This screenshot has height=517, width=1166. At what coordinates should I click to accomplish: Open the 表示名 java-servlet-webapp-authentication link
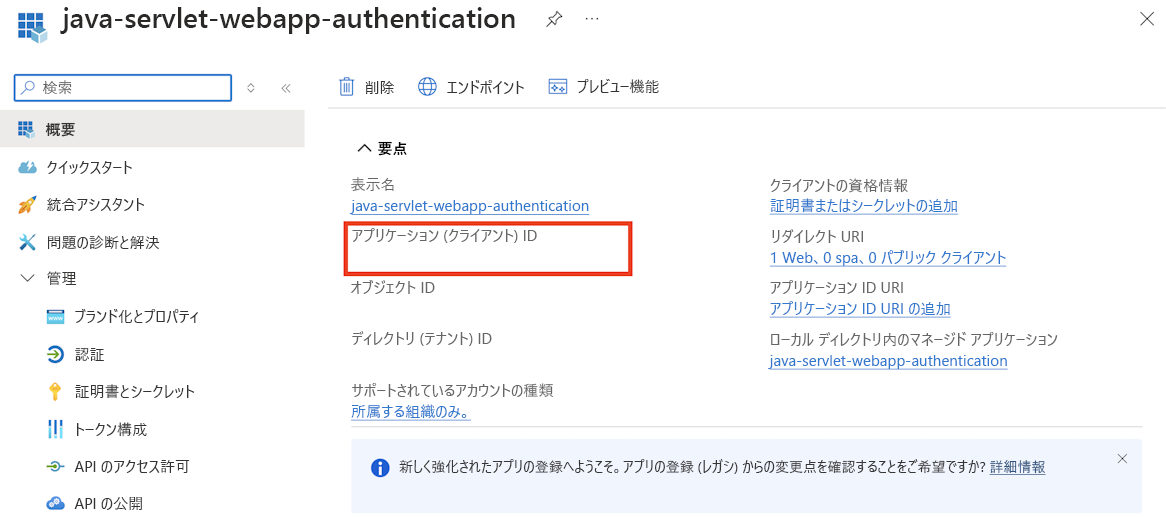point(470,206)
